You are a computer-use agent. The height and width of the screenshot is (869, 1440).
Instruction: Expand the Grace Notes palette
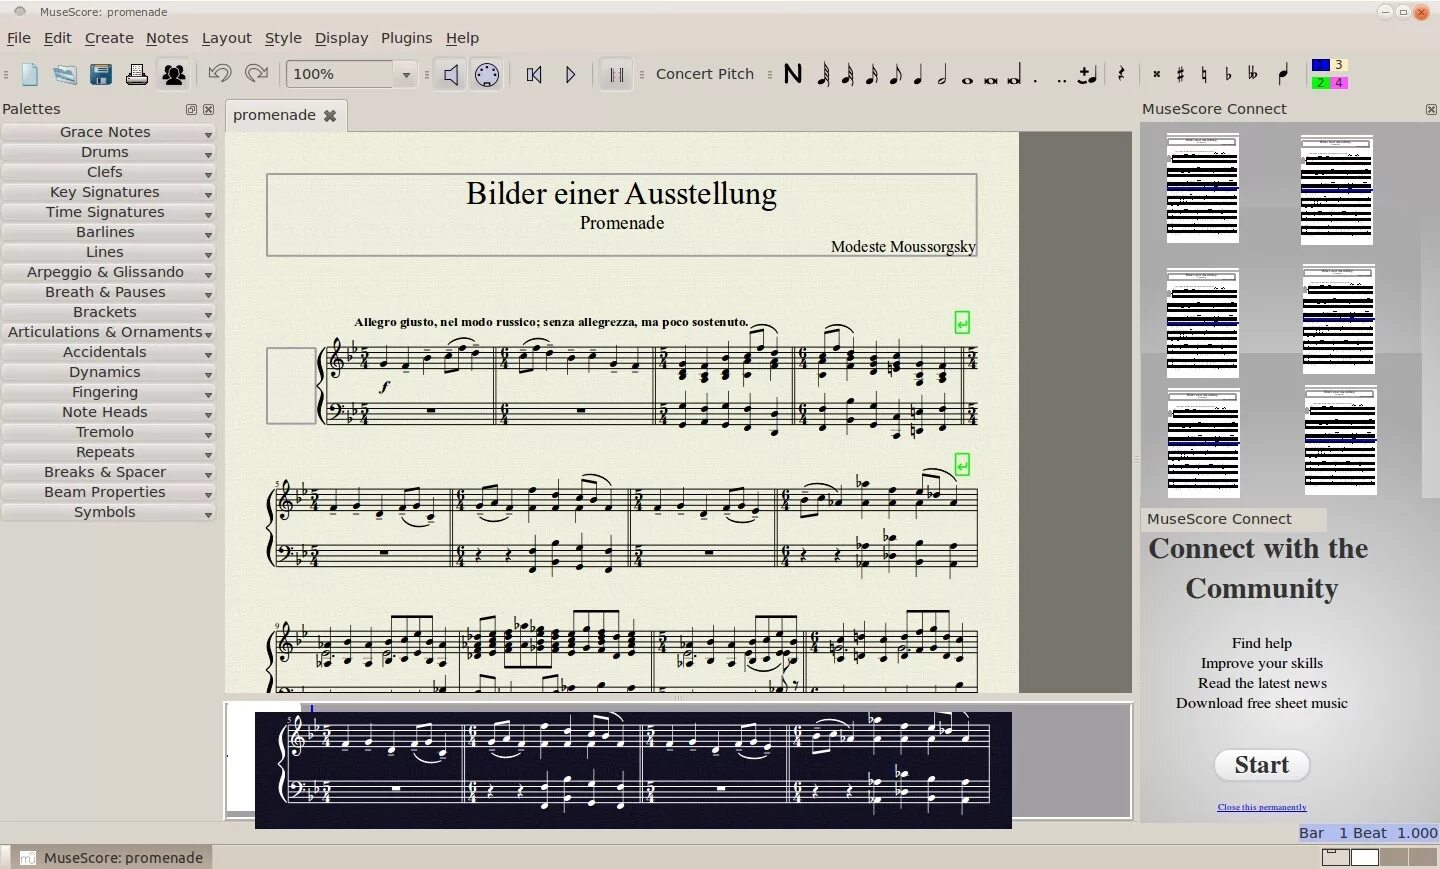tap(108, 132)
